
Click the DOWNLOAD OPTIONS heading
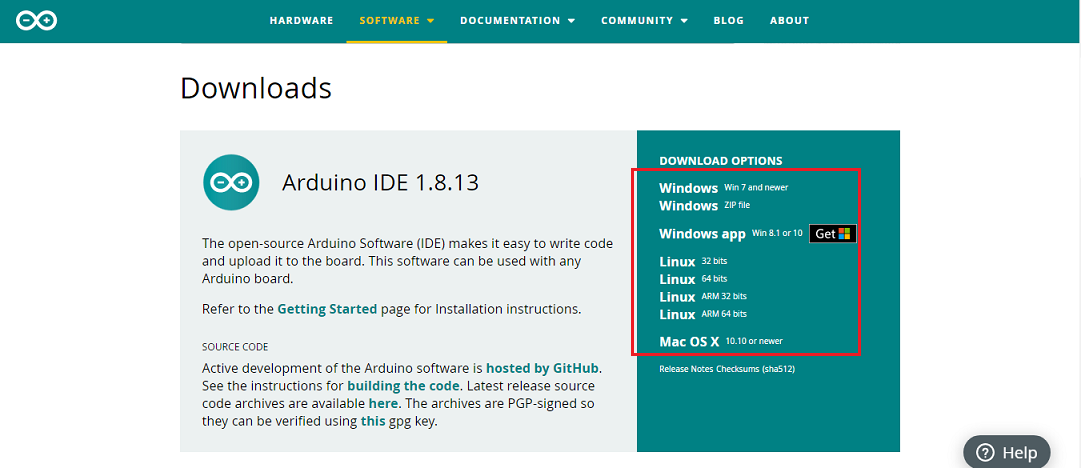(x=720, y=161)
